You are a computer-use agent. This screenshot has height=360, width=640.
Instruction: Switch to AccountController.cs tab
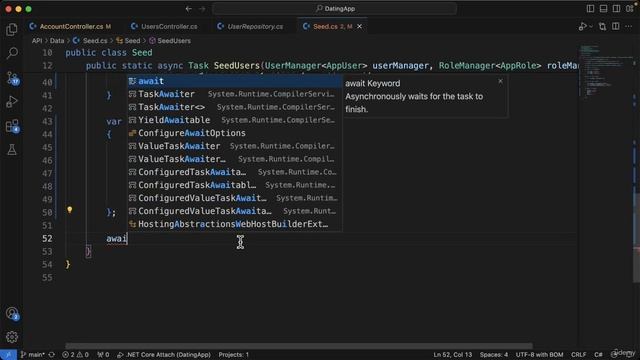coord(70,27)
